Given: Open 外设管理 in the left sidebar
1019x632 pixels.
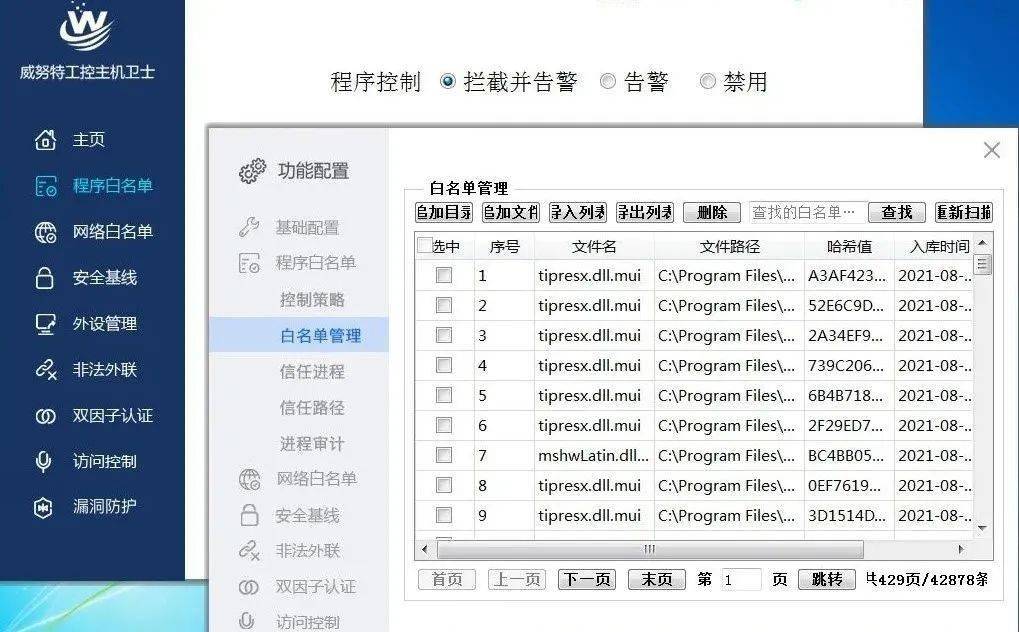Looking at the screenshot, I should [x=105, y=324].
